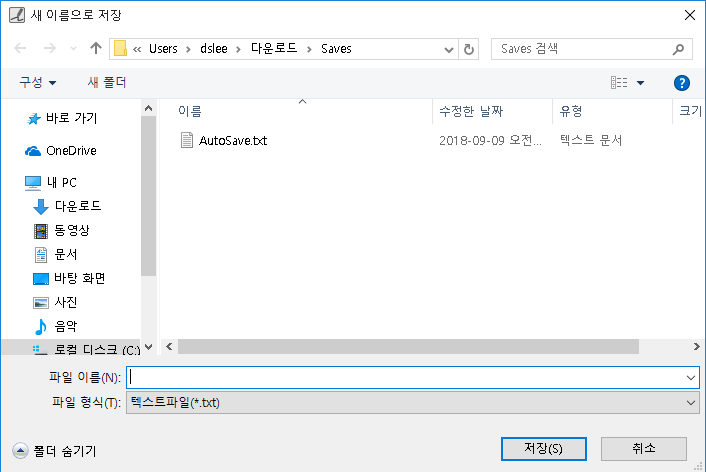Click the 문서 document icon
Image resolution: width=706 pixels, height=472 pixels.
pos(41,255)
